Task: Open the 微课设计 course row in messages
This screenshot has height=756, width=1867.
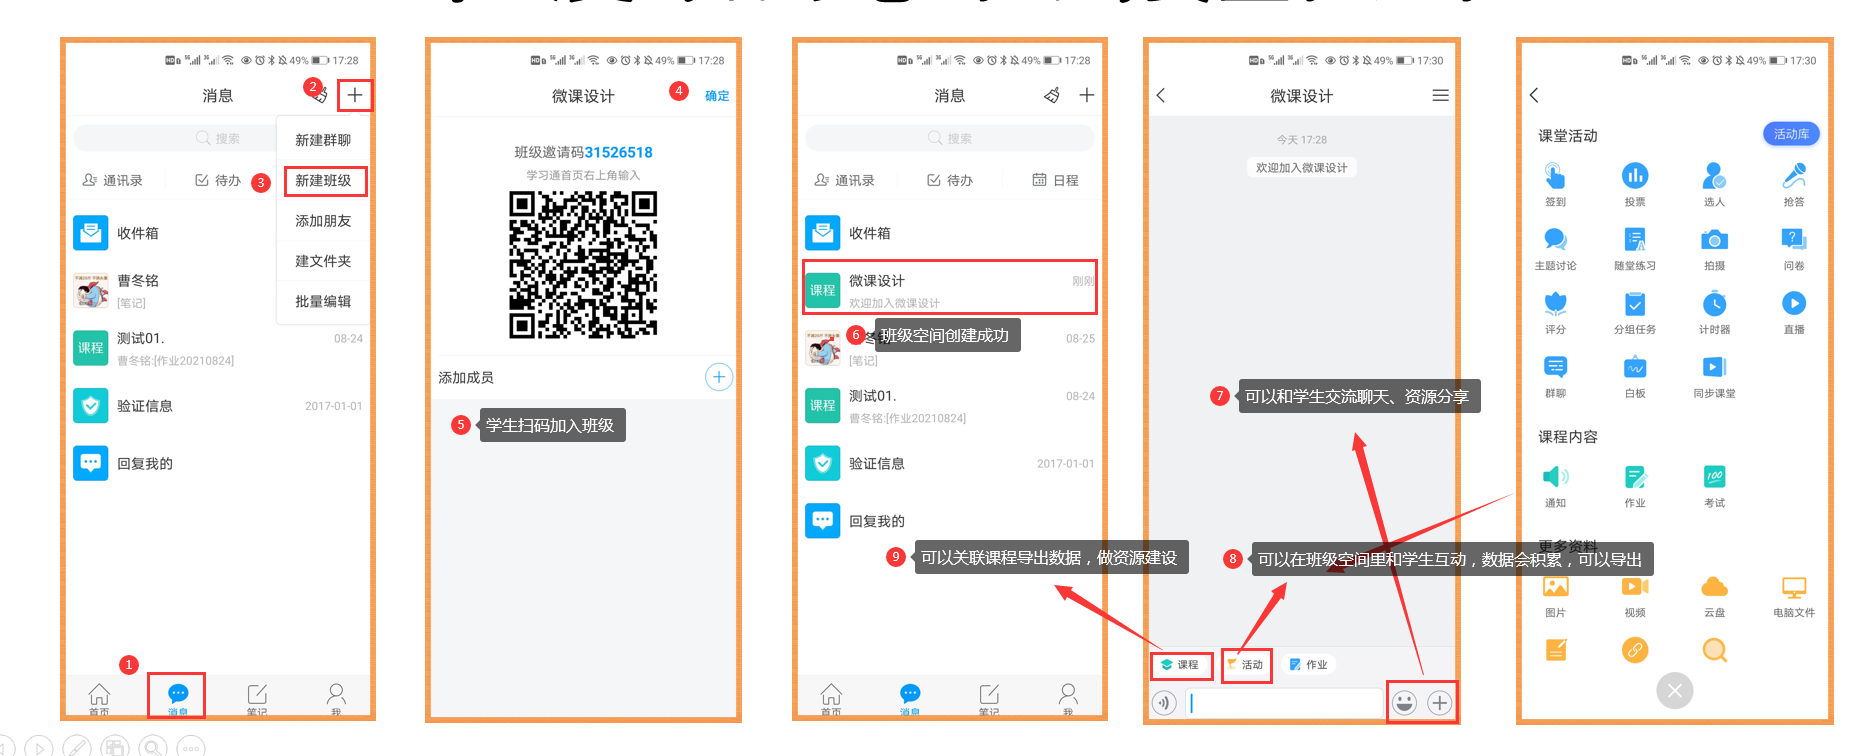Action: (x=950, y=288)
